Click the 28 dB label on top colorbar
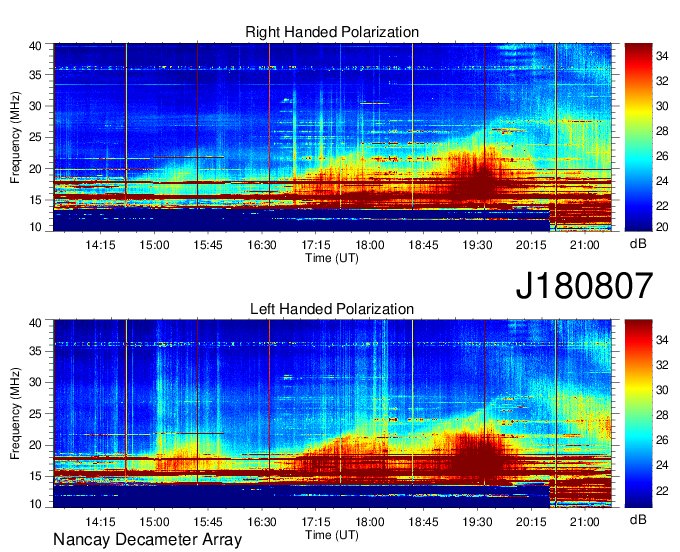Screen dimensions: 680x552 click(662, 131)
